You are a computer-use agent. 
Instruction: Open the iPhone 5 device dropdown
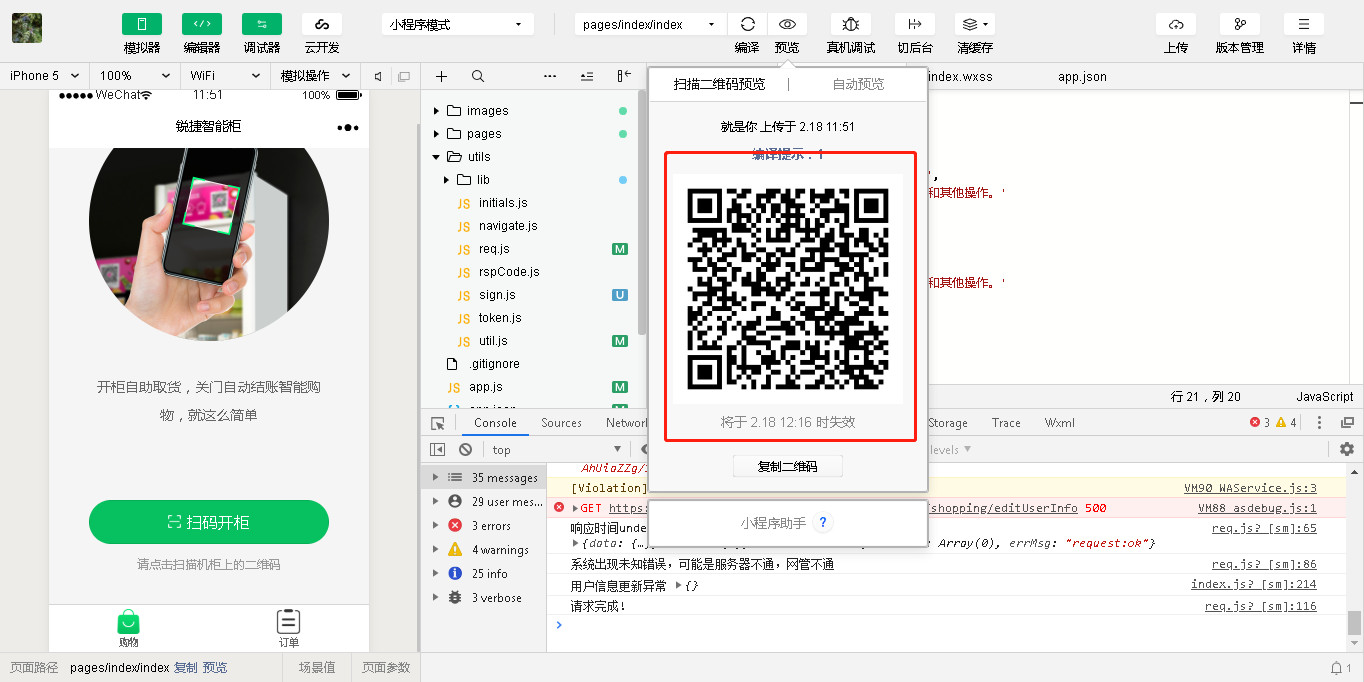click(x=45, y=75)
